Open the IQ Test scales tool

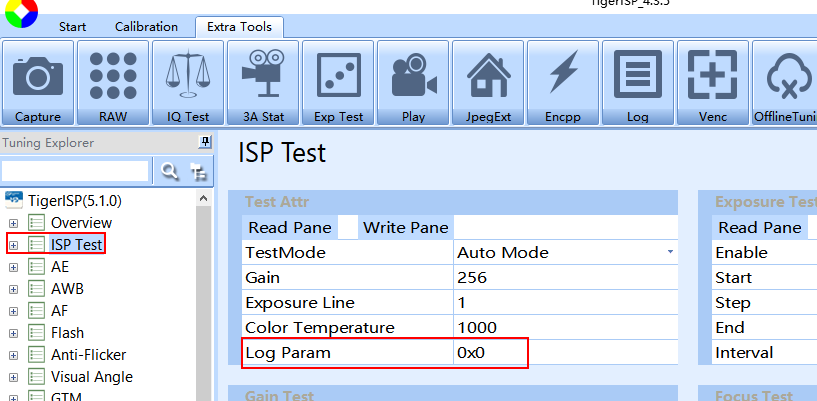pyautogui.click(x=188, y=83)
